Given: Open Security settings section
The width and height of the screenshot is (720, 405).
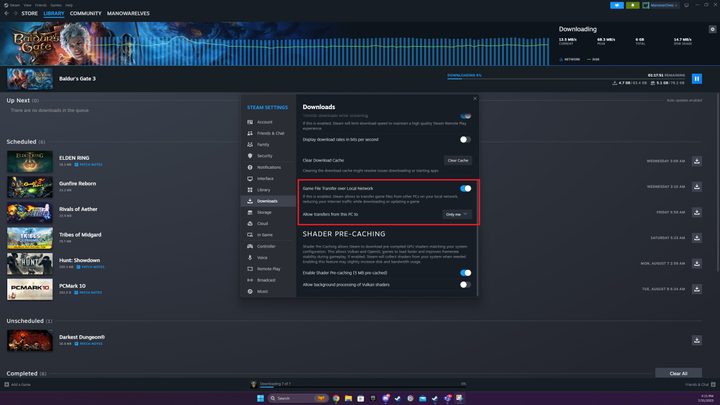Looking at the screenshot, I should (x=268, y=156).
